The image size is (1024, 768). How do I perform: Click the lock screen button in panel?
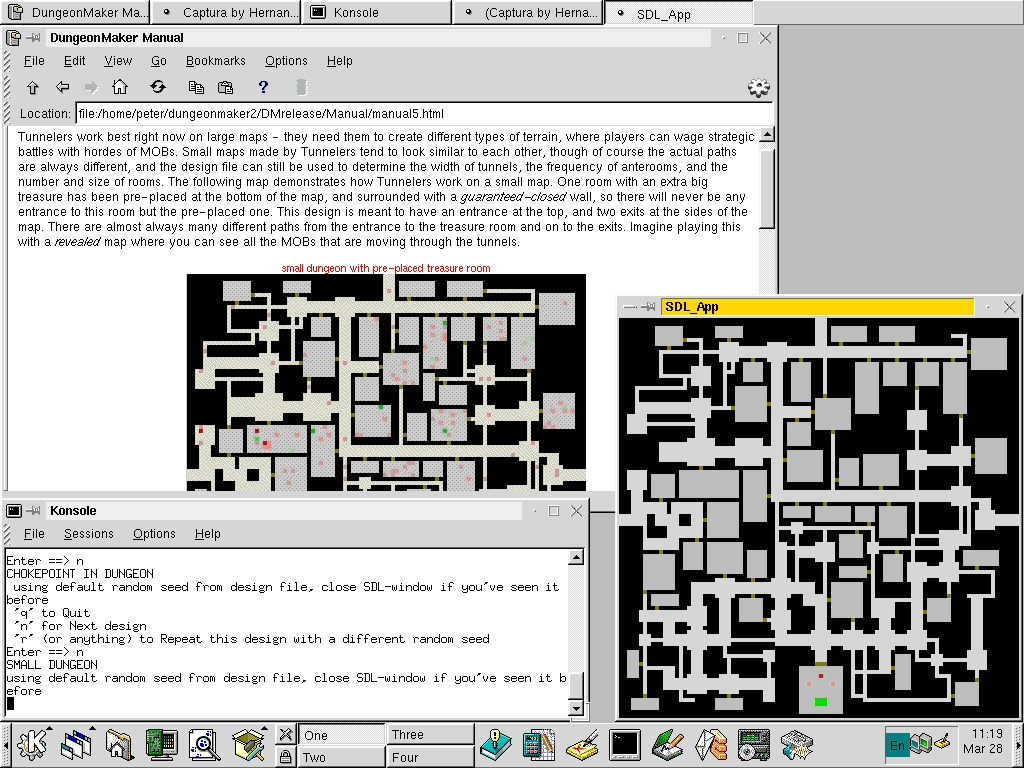tap(285, 756)
